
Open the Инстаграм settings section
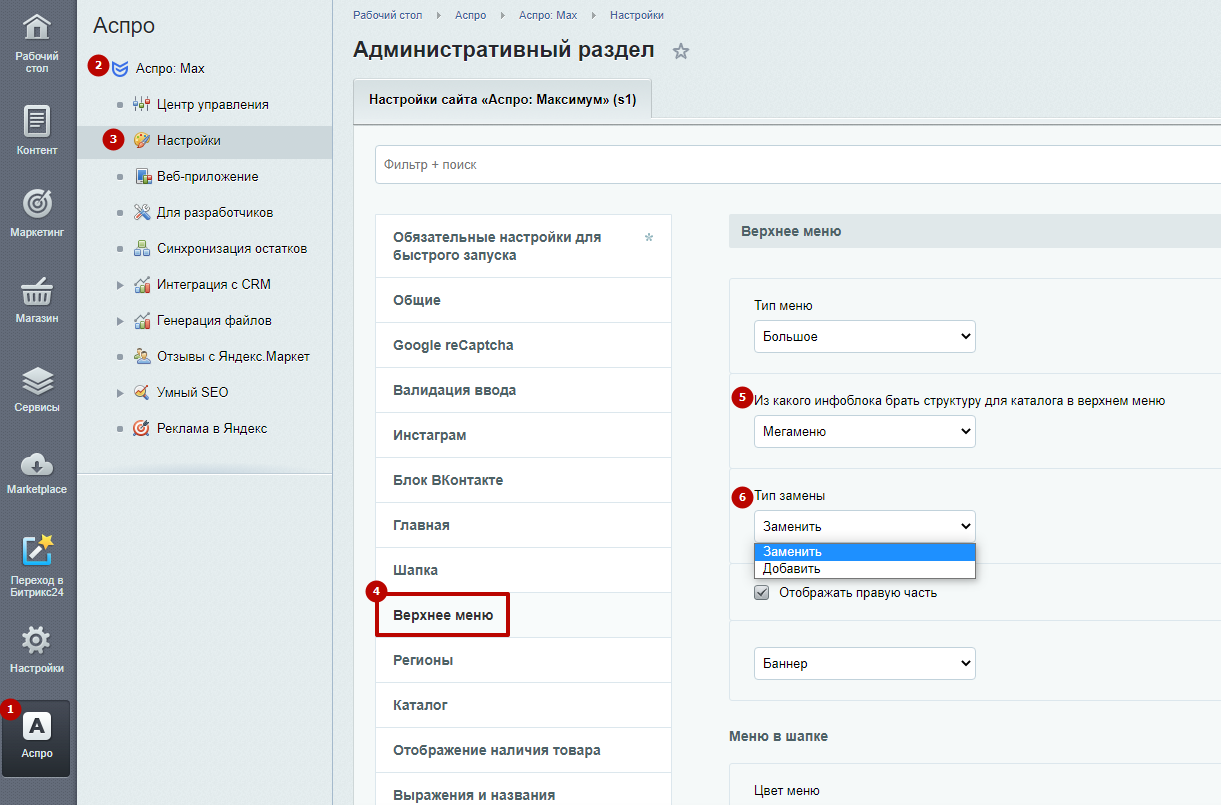click(523, 435)
